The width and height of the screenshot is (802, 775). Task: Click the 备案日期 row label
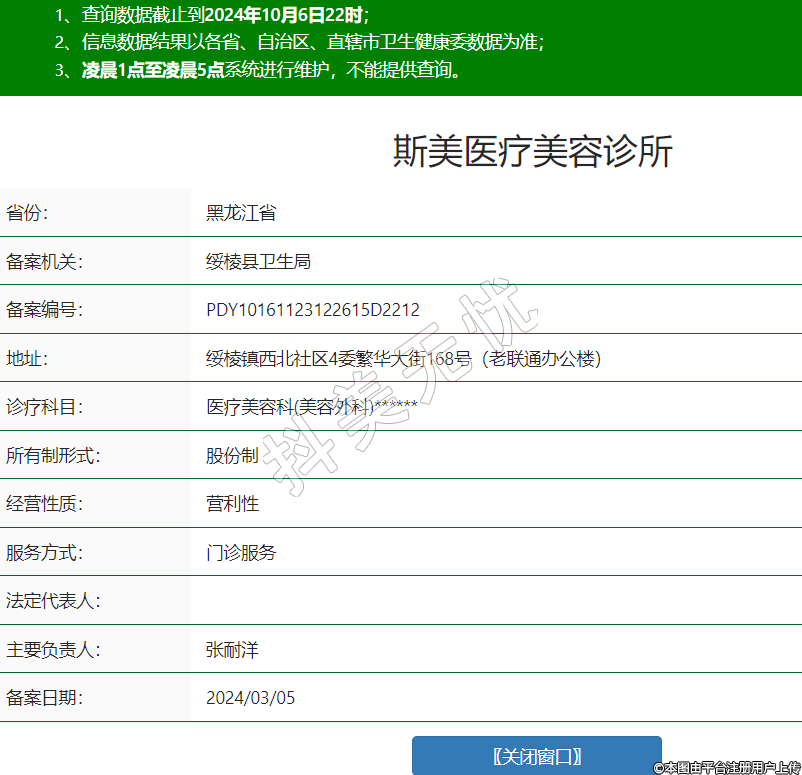(43, 698)
